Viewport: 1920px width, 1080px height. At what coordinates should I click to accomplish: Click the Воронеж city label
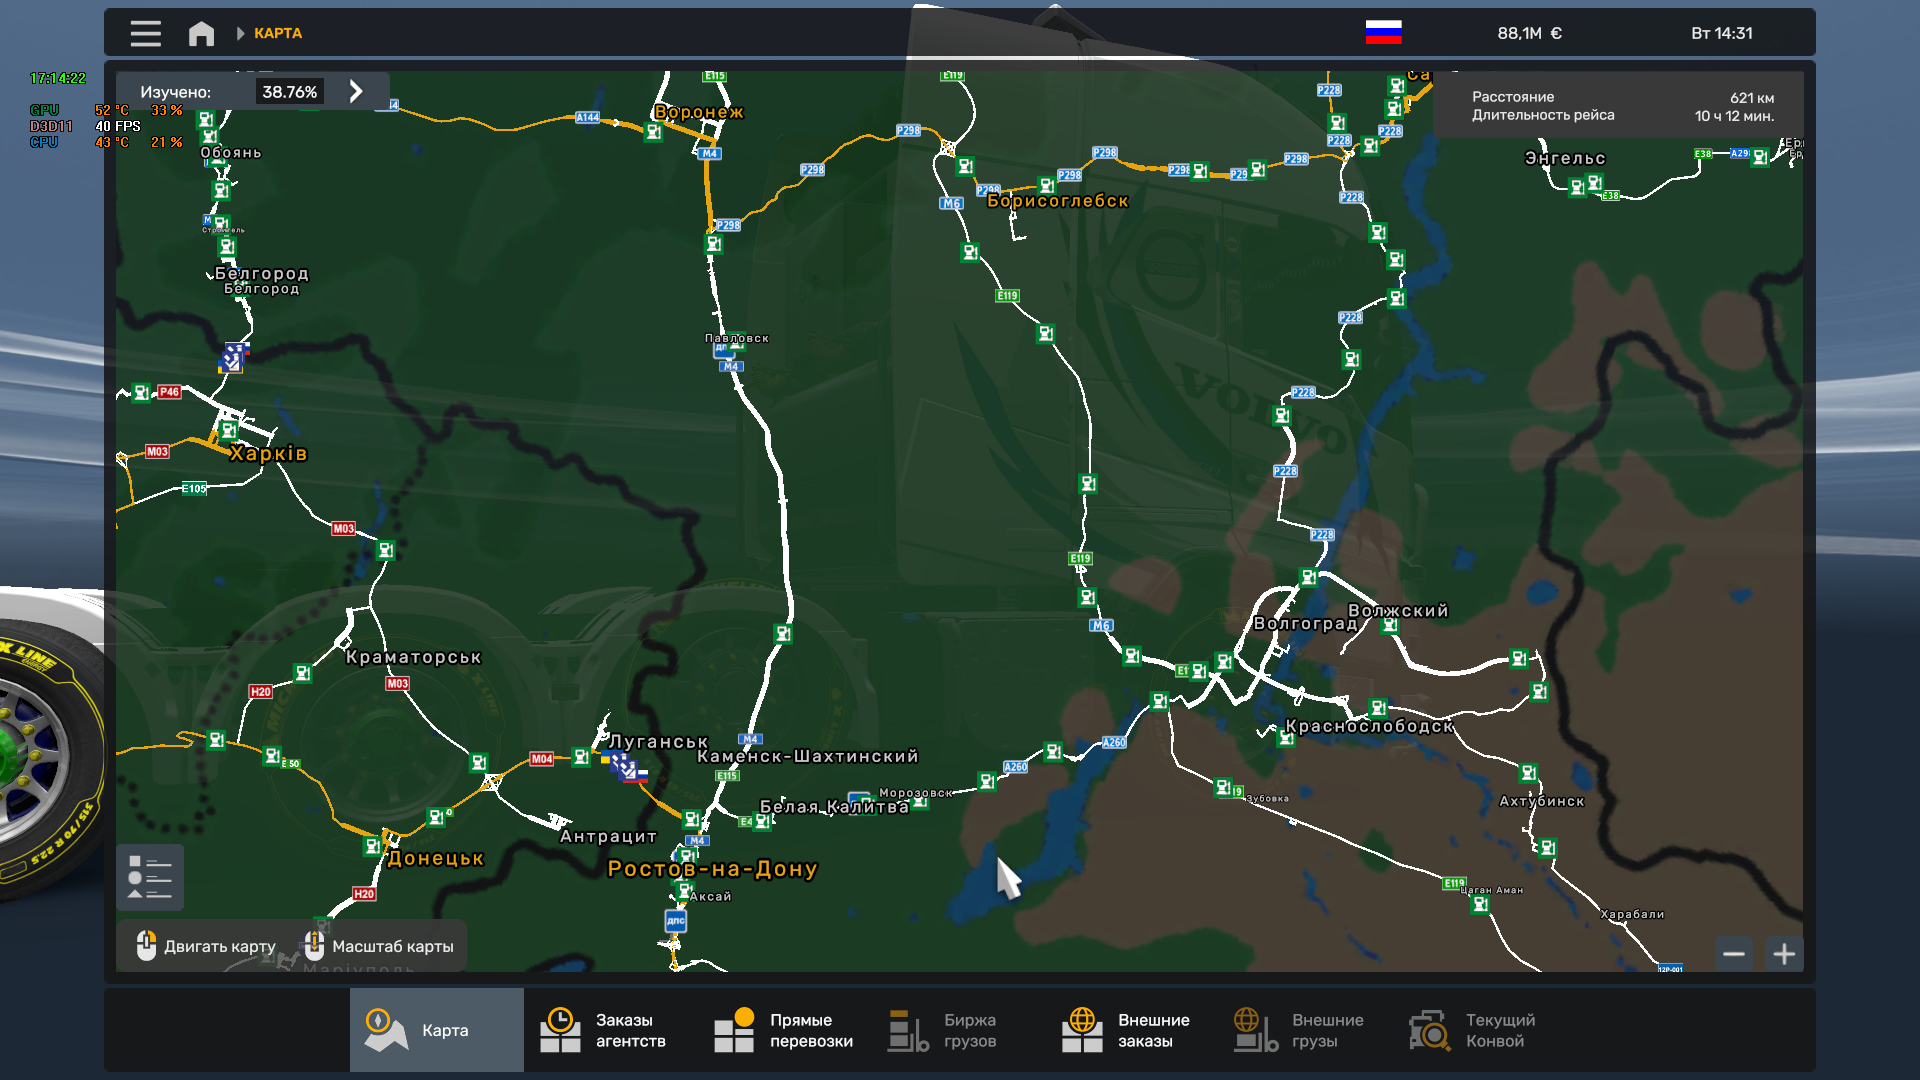click(699, 112)
